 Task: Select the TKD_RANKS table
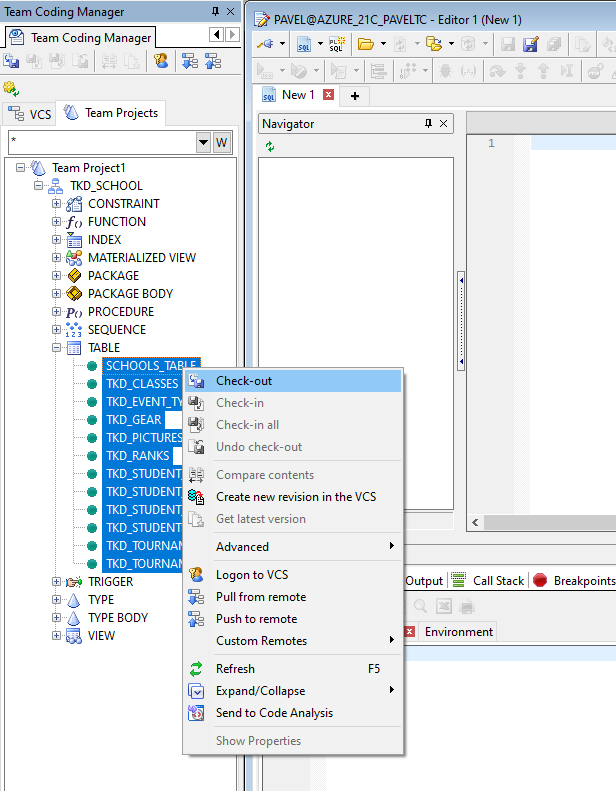click(x=138, y=456)
